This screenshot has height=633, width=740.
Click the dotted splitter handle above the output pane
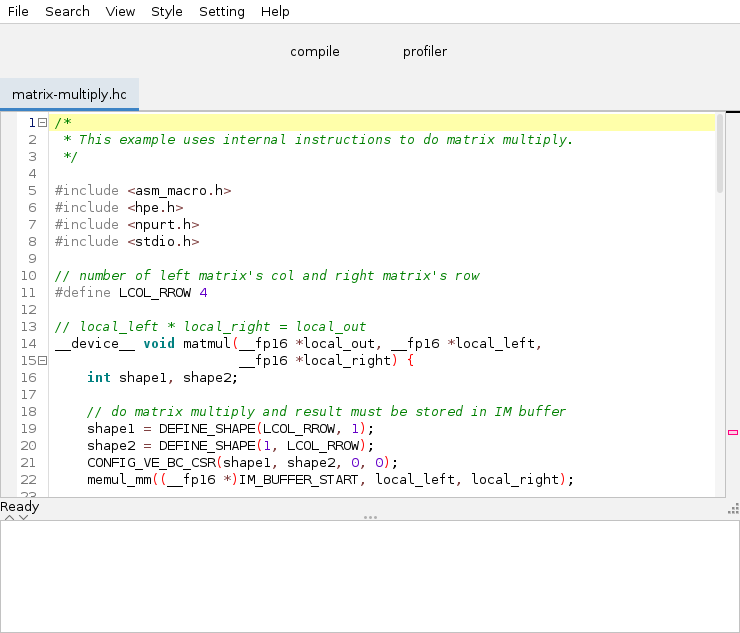(370, 517)
